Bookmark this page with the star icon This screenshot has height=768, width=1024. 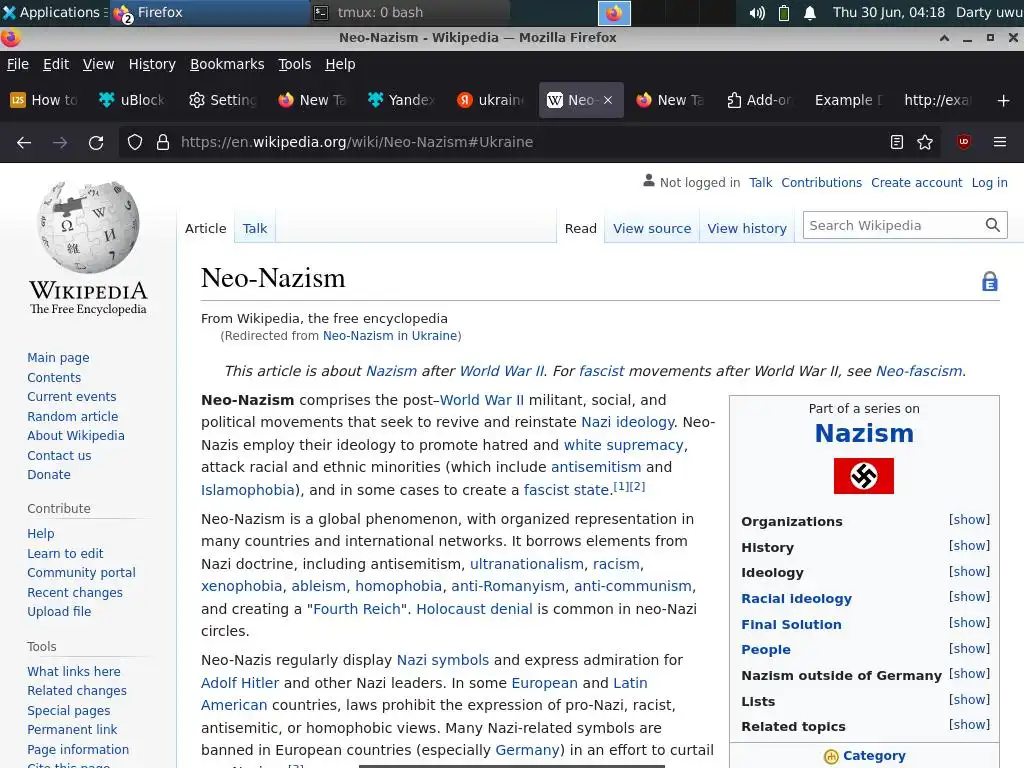(925, 142)
